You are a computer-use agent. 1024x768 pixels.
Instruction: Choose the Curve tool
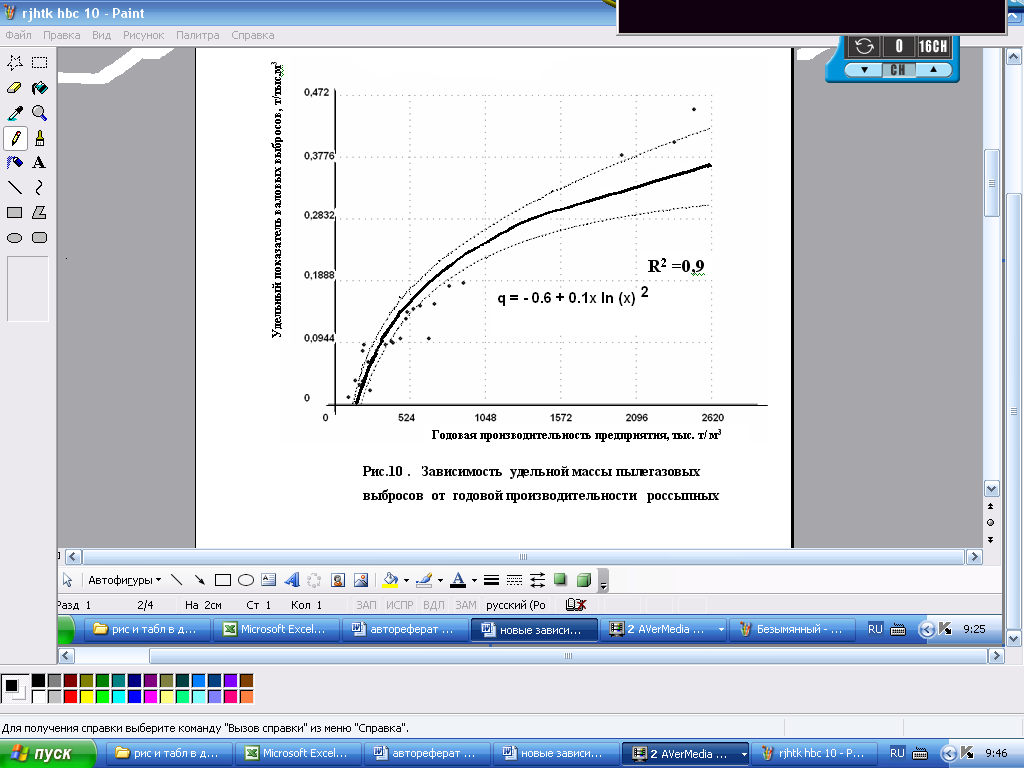pos(40,188)
